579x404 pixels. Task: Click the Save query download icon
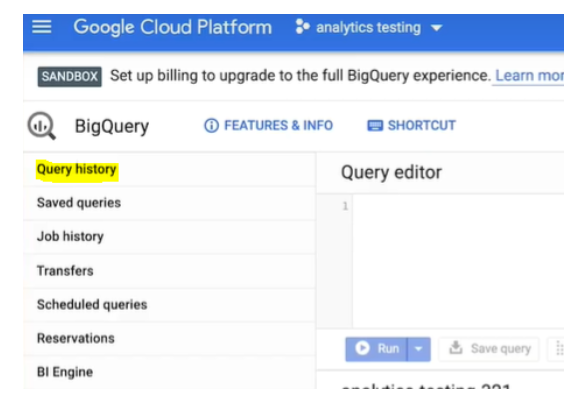coord(456,348)
